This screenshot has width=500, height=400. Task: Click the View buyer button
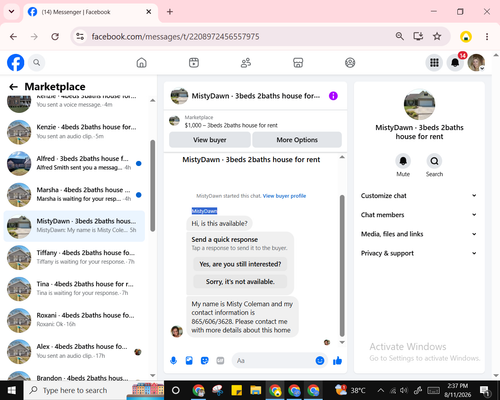pos(210,140)
